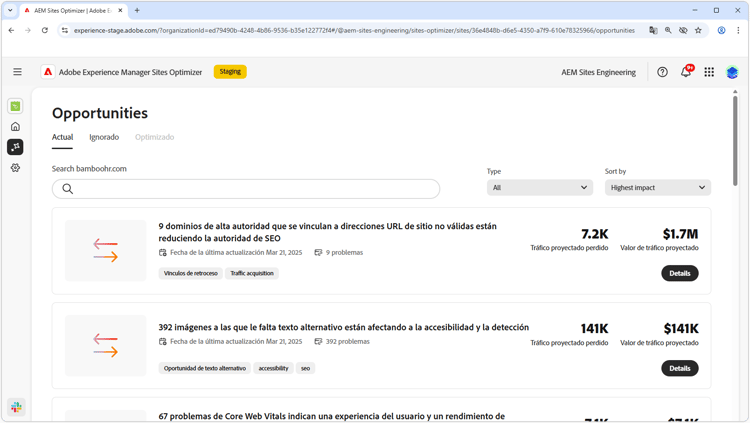The height and width of the screenshot is (423, 750).
Task: Click the 392 imágenes opportunity thumbnail
Action: tap(106, 345)
